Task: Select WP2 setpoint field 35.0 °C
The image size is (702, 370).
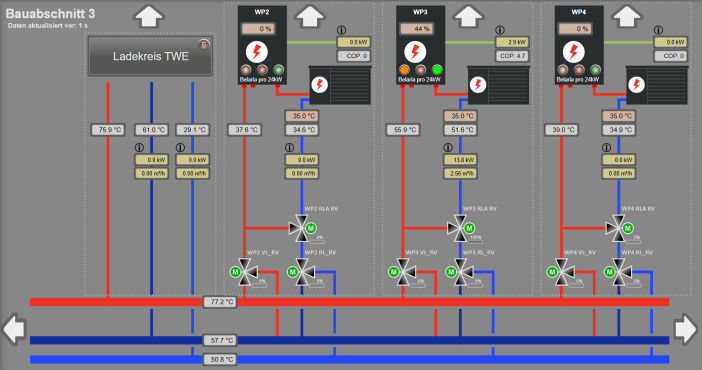Action: 302,116
